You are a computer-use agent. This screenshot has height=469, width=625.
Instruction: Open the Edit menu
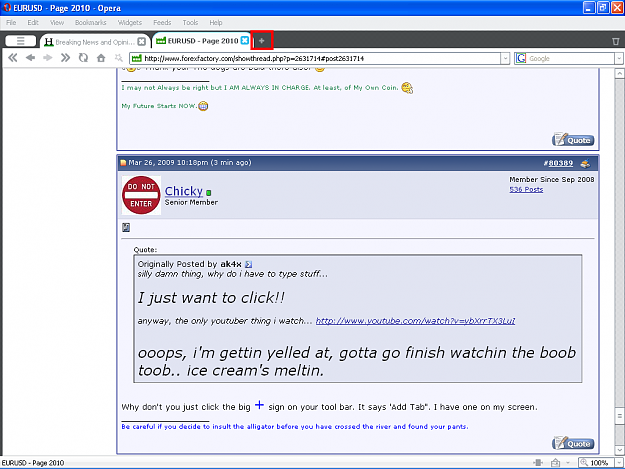[33, 22]
